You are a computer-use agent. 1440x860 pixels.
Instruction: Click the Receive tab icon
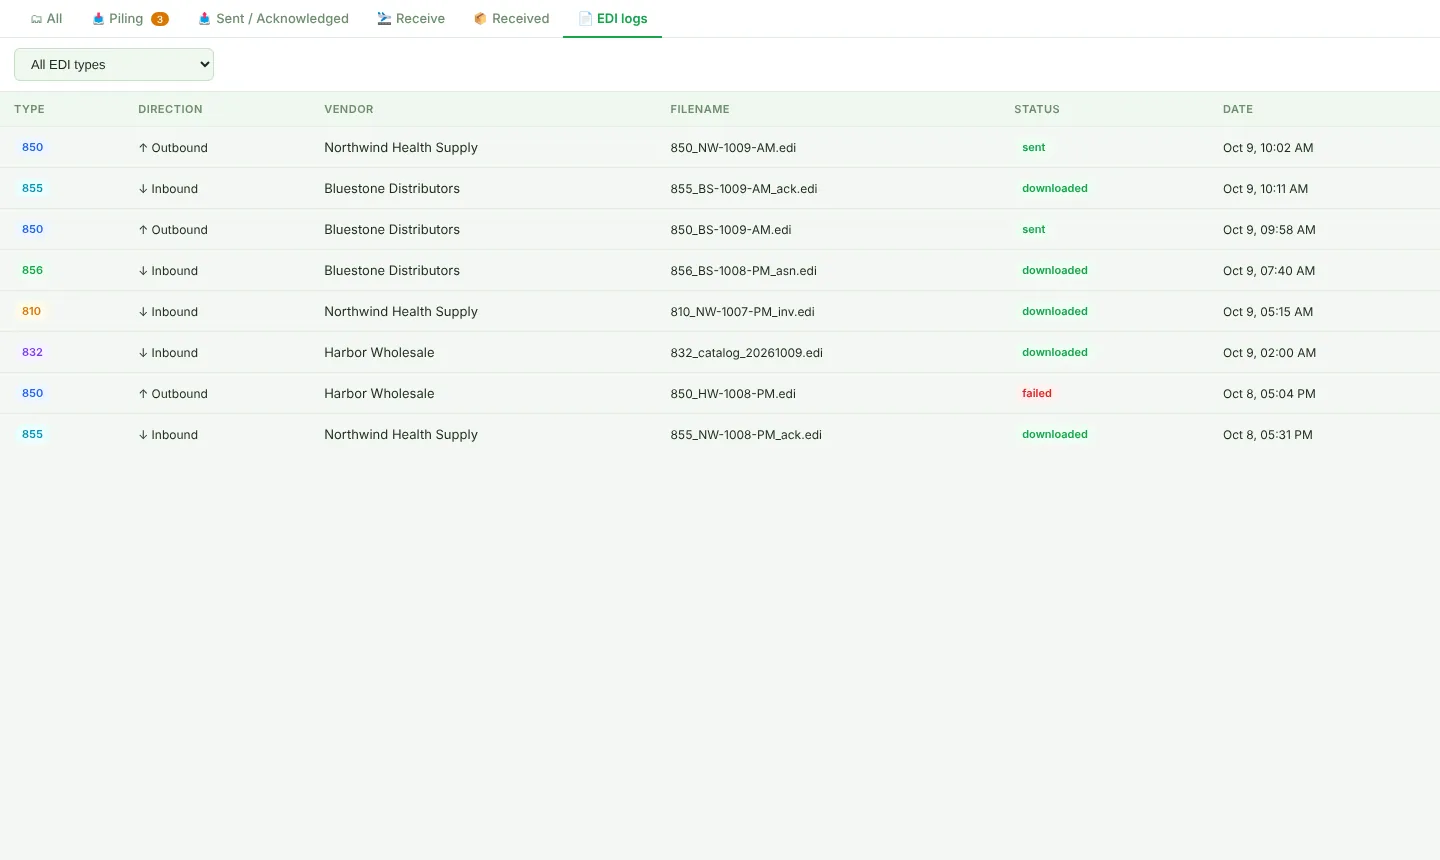384,19
